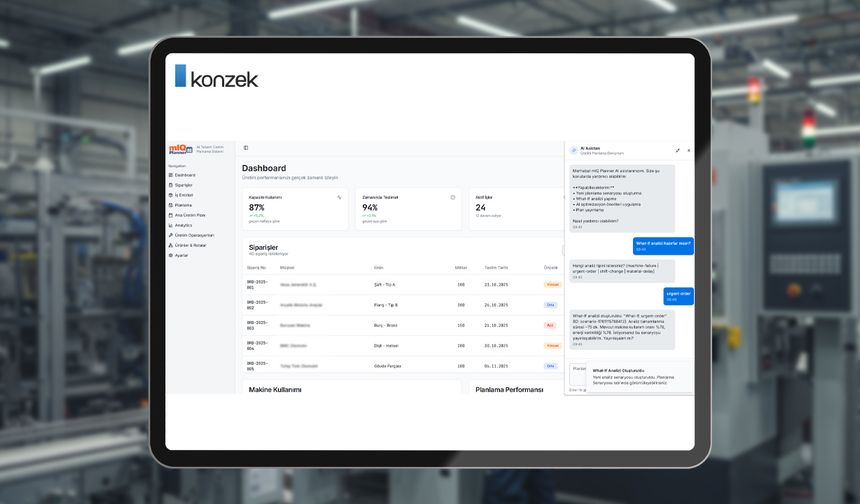The width and height of the screenshot is (860, 504).
Task: Expand the AI Asistan panel
Action: [x=677, y=150]
